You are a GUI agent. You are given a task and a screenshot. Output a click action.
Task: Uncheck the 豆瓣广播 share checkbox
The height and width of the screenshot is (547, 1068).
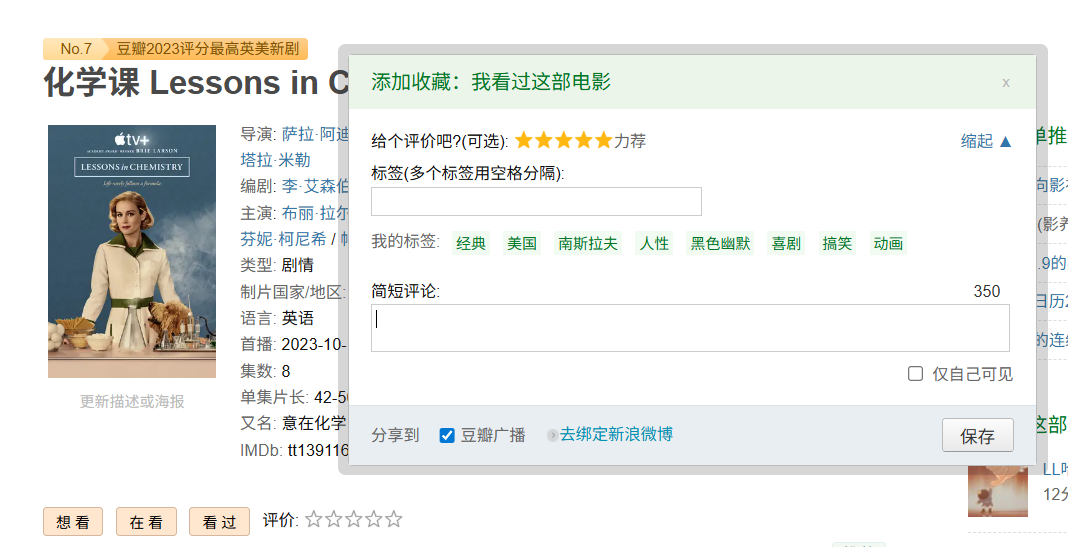tap(447, 435)
